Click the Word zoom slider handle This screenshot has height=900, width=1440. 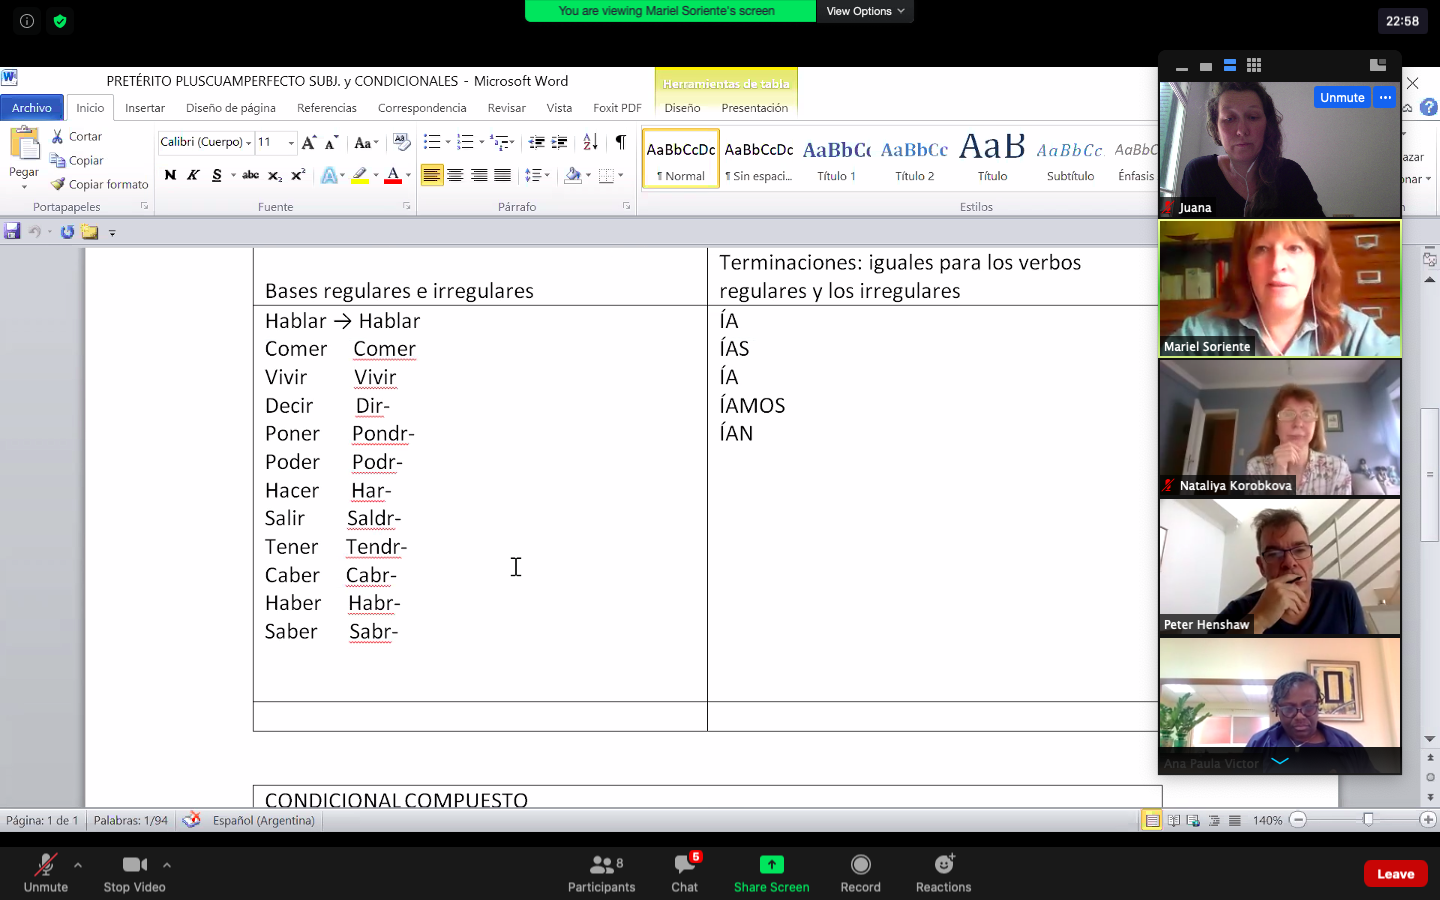pyautogui.click(x=1368, y=820)
